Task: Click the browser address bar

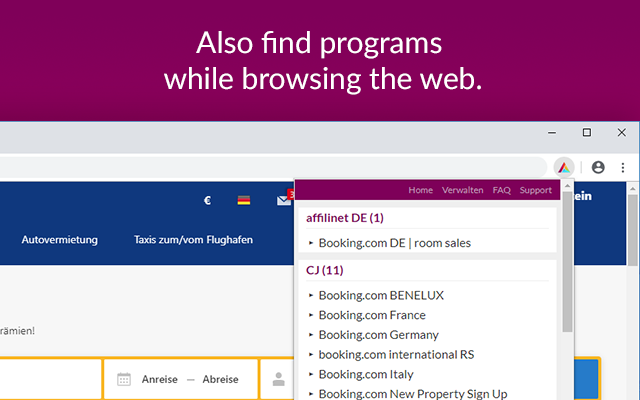Action: 273,167
